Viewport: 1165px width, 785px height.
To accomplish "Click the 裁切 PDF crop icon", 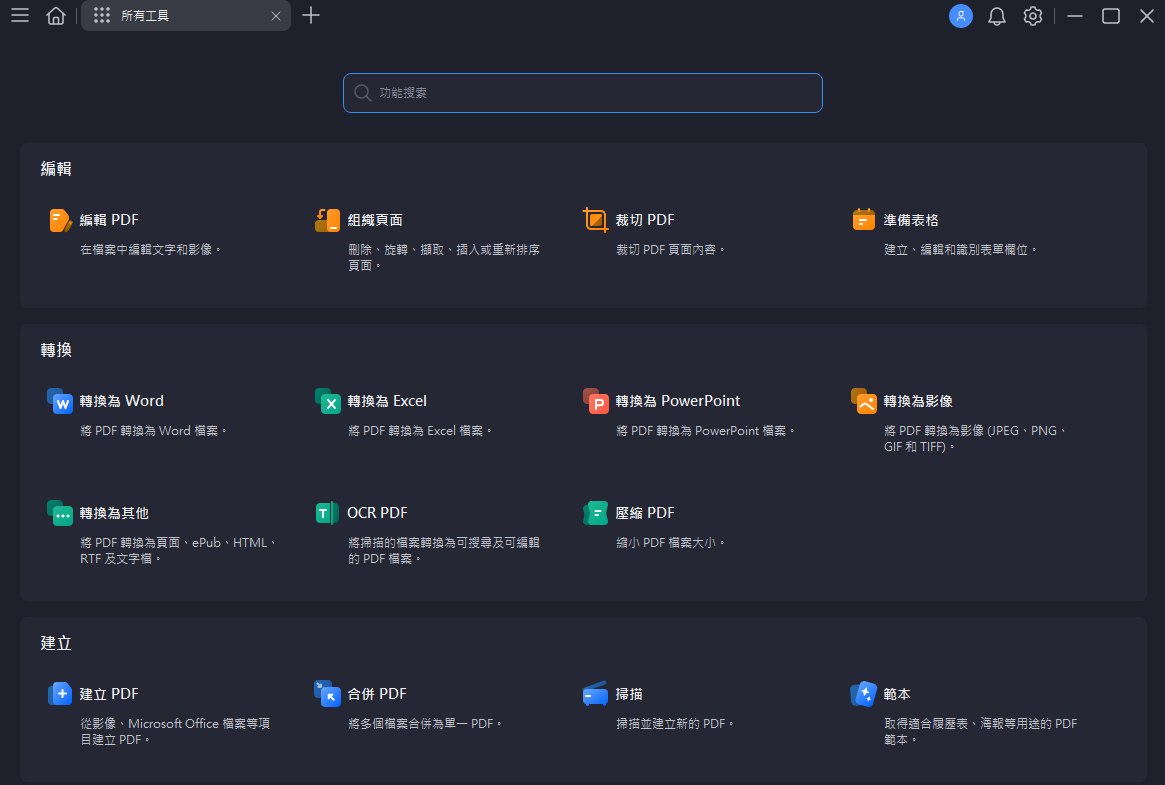I will click(x=595, y=220).
